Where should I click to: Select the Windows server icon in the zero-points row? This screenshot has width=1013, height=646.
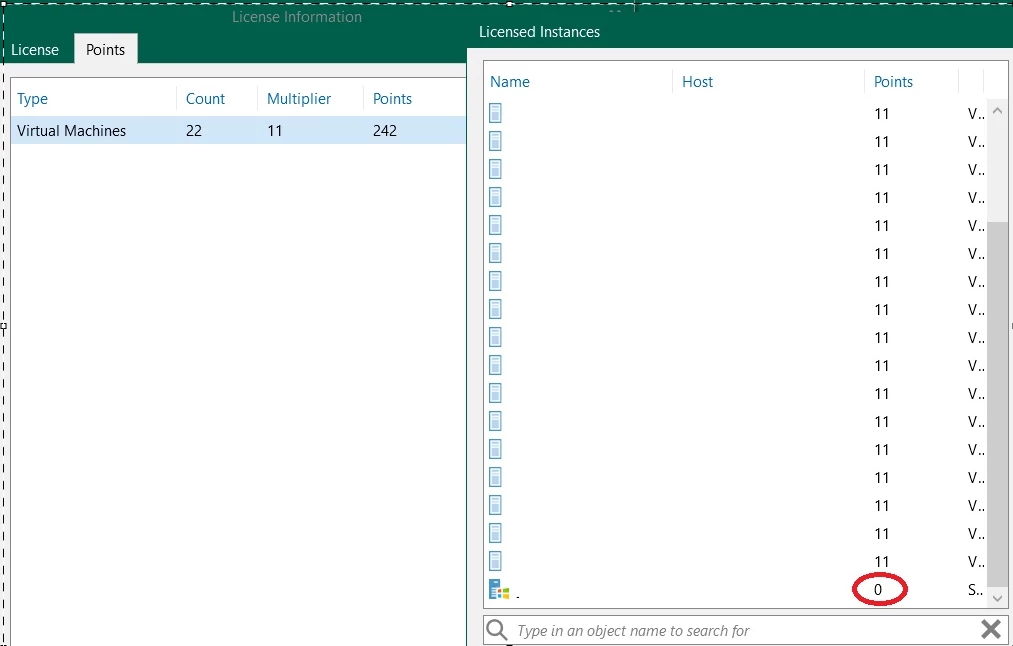point(499,589)
